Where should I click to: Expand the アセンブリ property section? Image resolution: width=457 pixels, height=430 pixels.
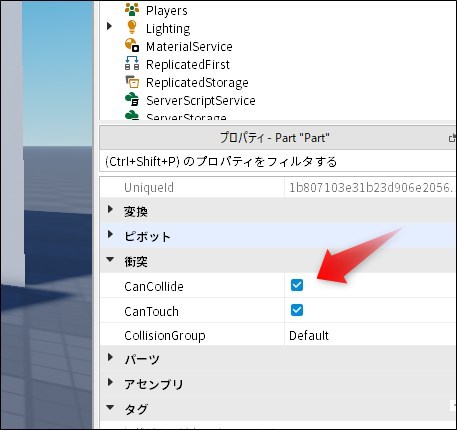pos(110,382)
